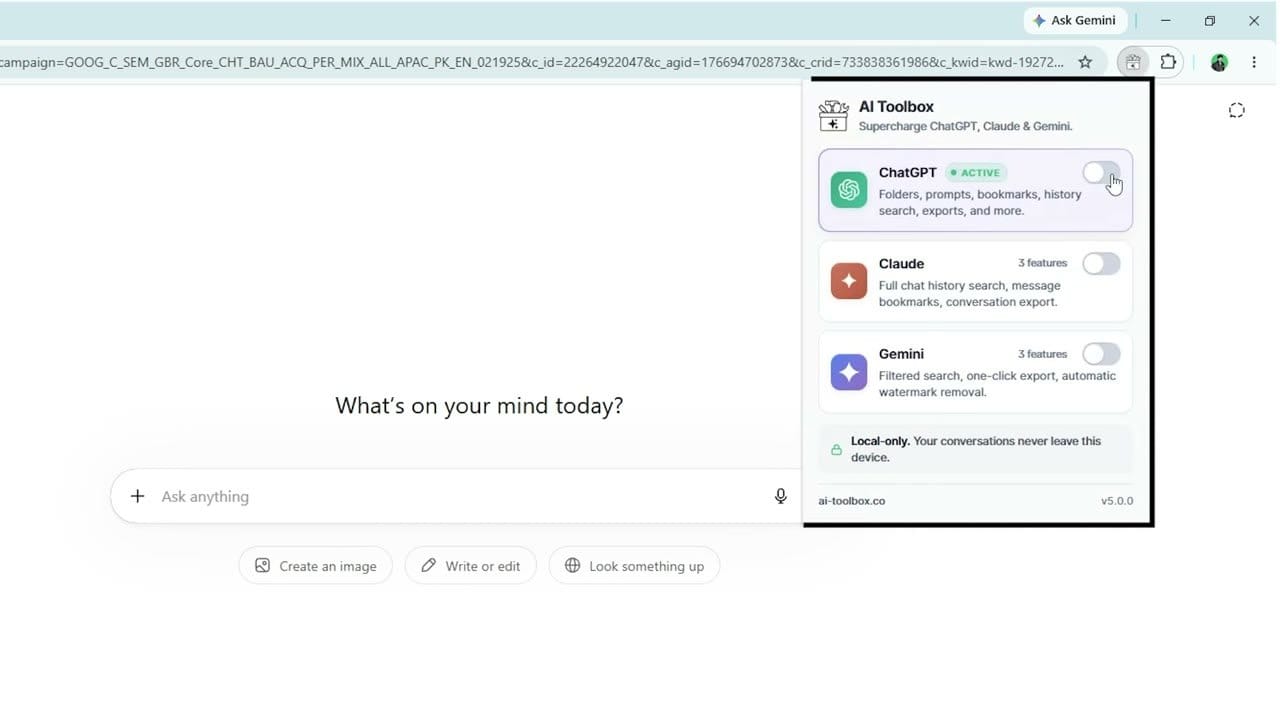Bookmark this page with the star icon
Viewport: 1280px width, 720px height.
click(x=1085, y=62)
